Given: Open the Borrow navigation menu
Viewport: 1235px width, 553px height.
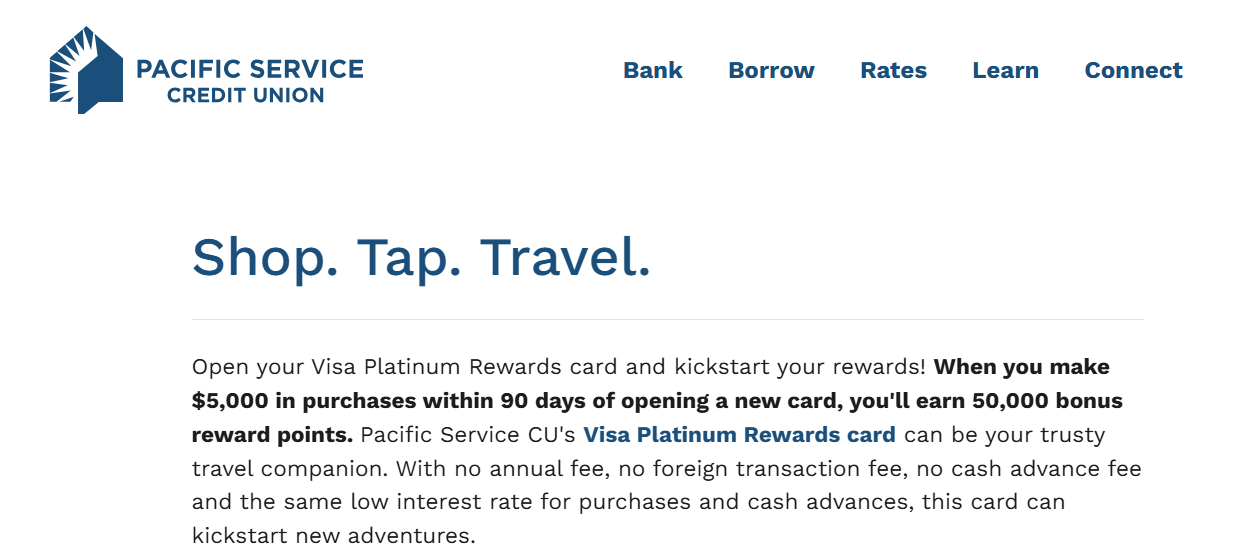Looking at the screenshot, I should click(x=771, y=71).
